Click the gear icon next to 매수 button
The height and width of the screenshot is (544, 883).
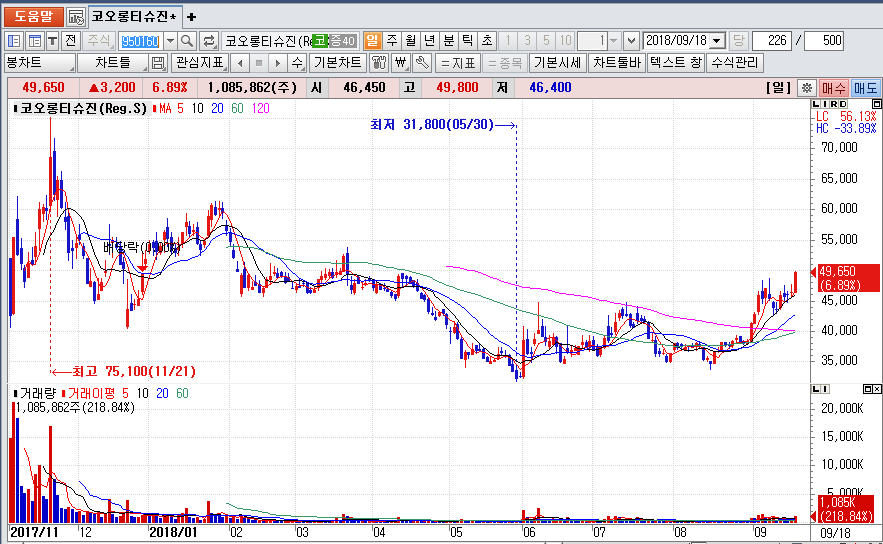click(808, 88)
